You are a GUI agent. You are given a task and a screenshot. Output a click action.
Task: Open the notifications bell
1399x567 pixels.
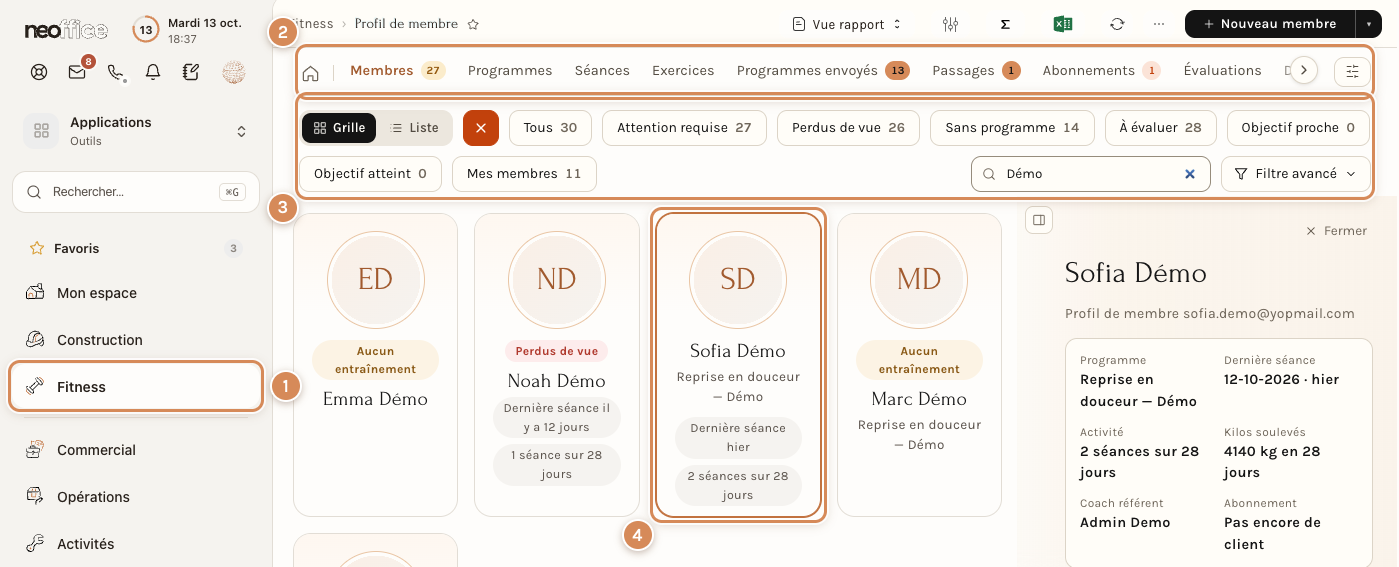click(153, 72)
